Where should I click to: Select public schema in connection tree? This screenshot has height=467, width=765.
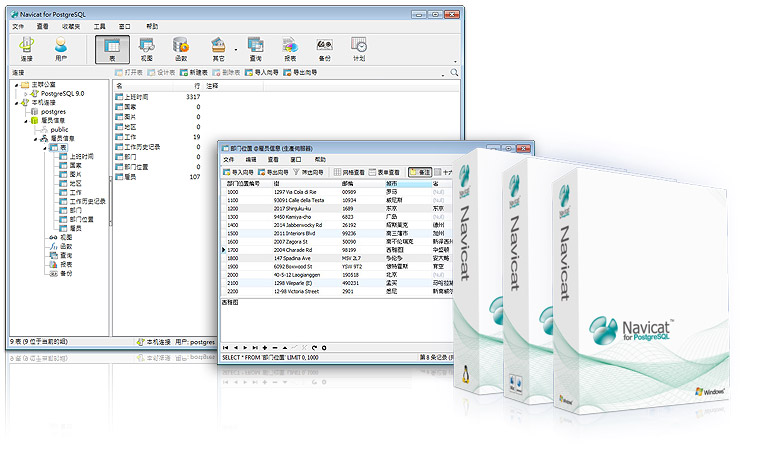click(60, 130)
